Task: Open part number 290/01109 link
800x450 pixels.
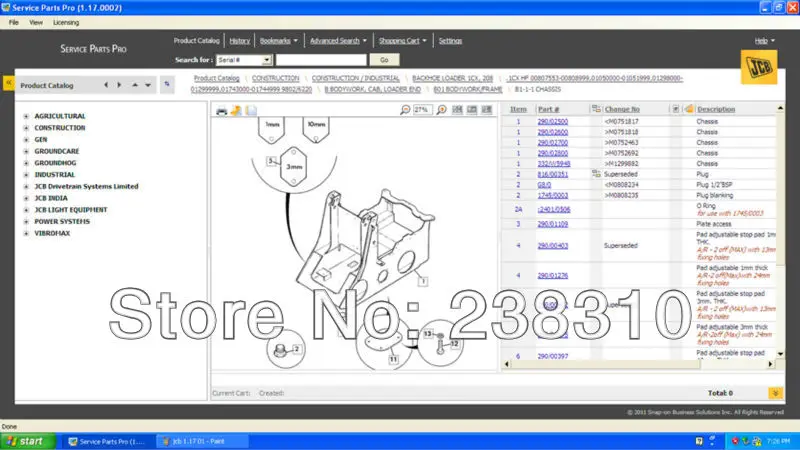Action: pos(553,224)
